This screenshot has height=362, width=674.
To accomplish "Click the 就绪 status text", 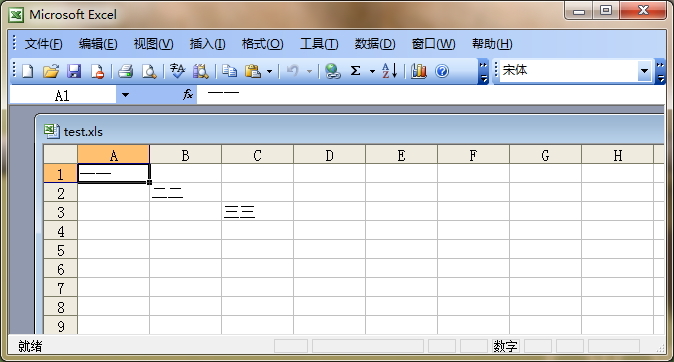I will 30,346.
